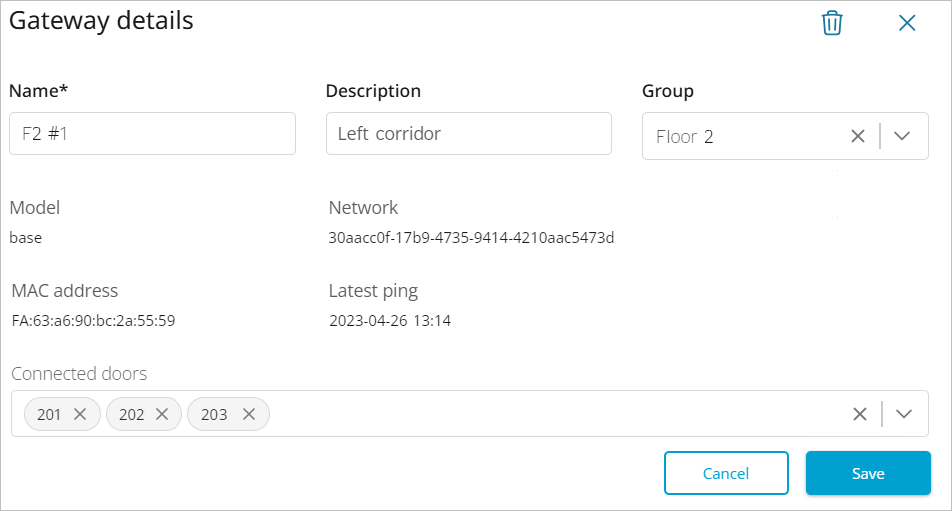Screen dimensions: 952x511
Task: Remove door 201 from connected doors
Action: pos(81,414)
